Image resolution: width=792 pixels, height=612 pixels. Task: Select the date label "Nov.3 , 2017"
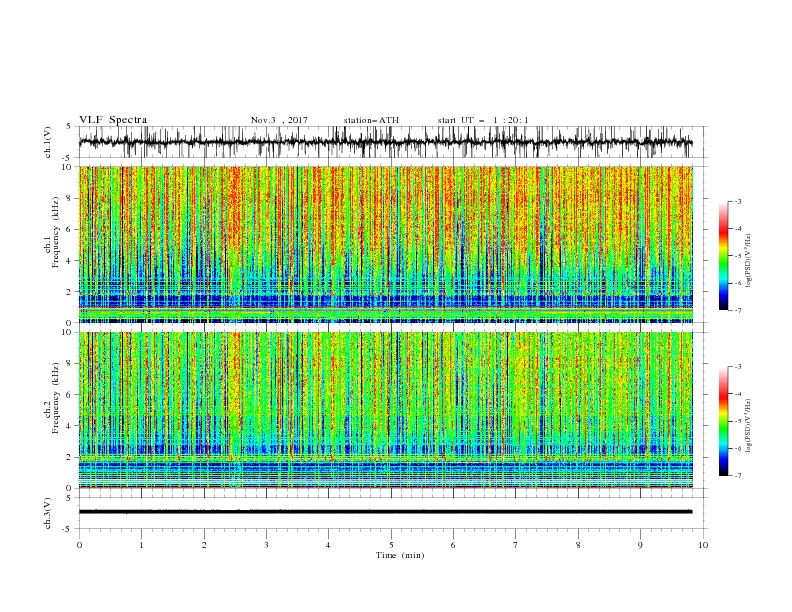point(279,120)
